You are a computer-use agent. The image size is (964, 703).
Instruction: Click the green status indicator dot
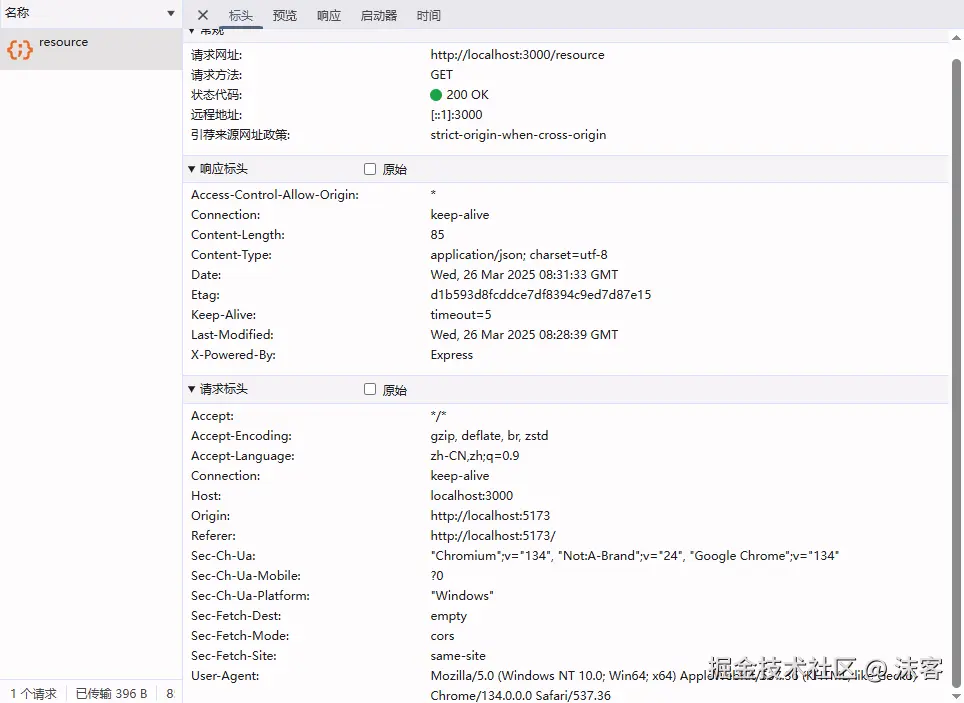coord(436,95)
